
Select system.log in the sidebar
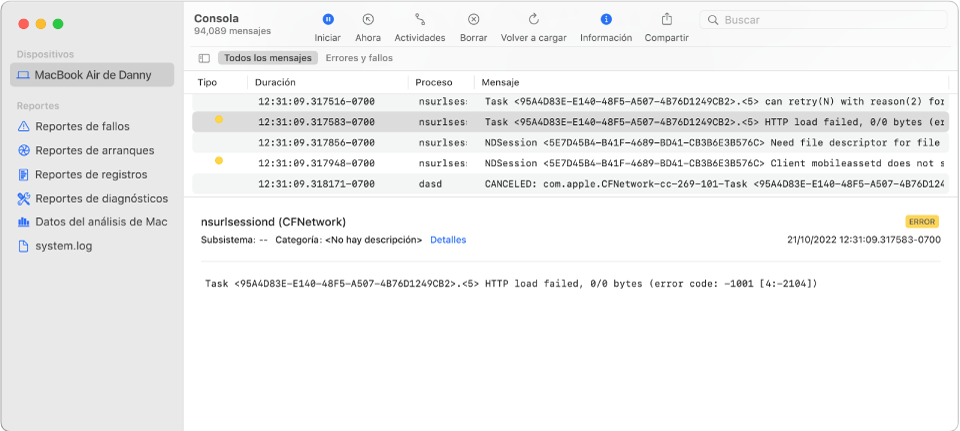[x=55, y=247]
